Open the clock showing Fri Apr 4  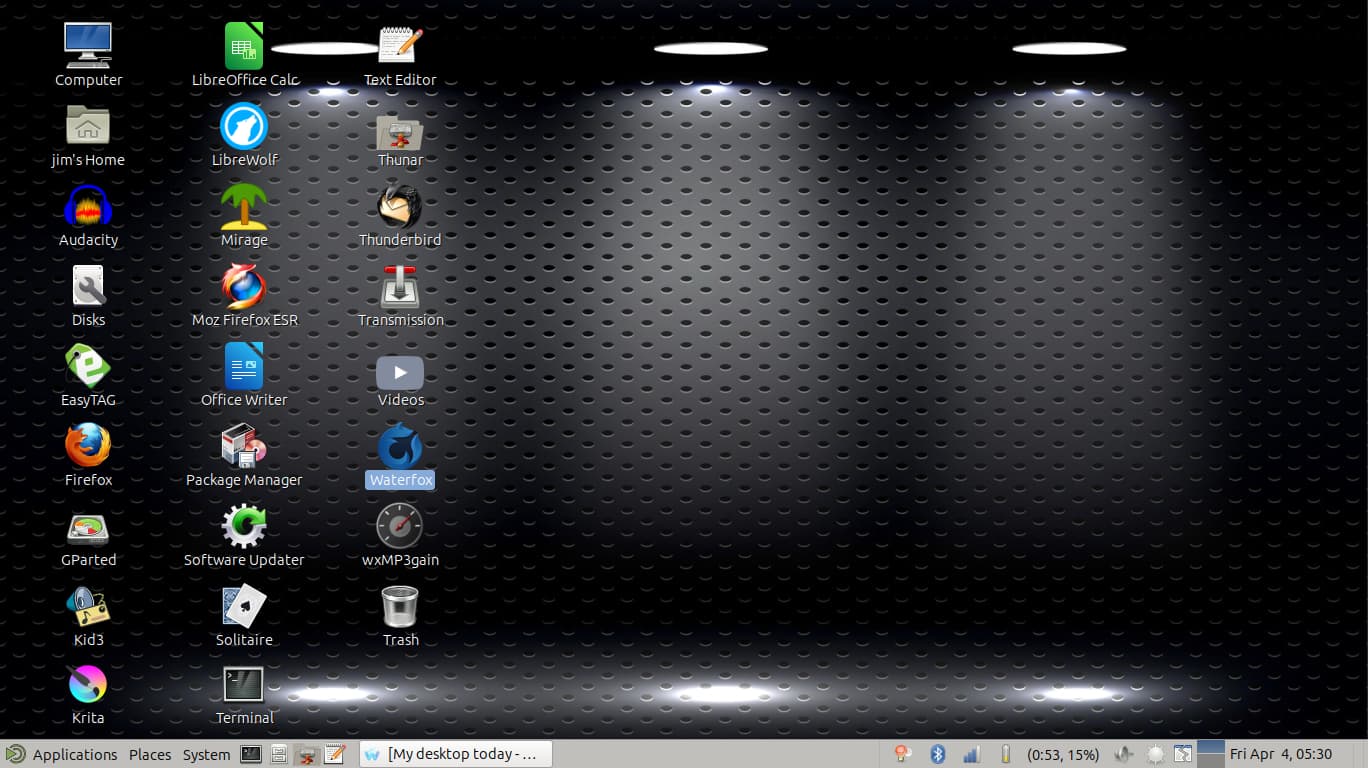[x=1281, y=754]
